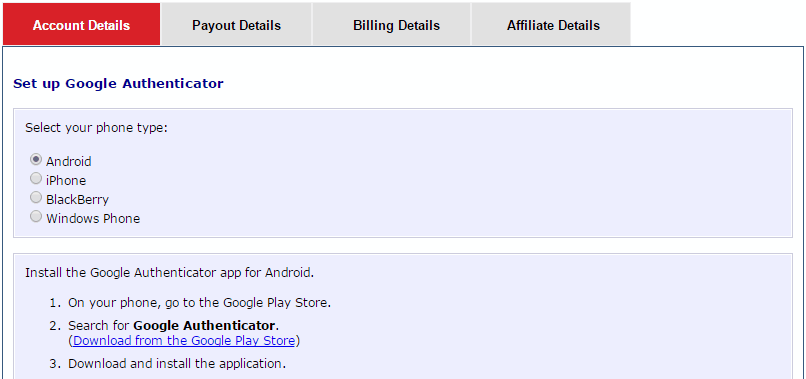Image resolution: width=806 pixels, height=379 pixels.
Task: Click the 'iPhone' text label
Action: click(66, 181)
